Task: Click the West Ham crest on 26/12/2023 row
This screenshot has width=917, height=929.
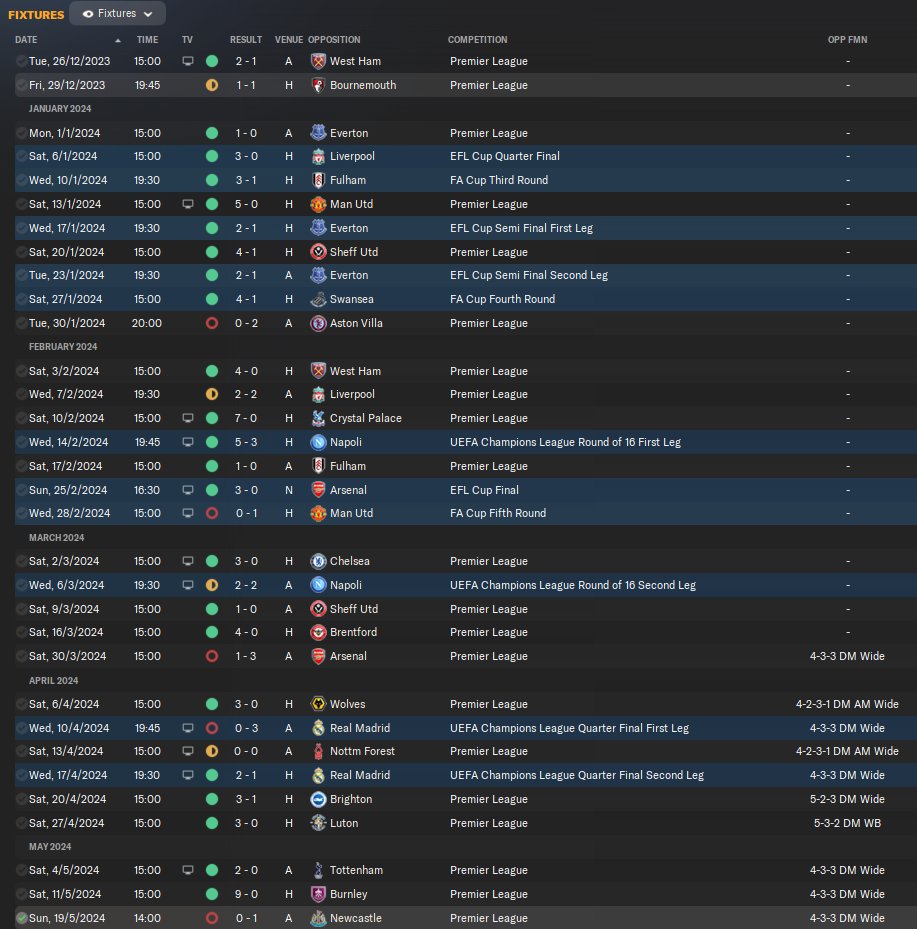Action: coord(318,61)
